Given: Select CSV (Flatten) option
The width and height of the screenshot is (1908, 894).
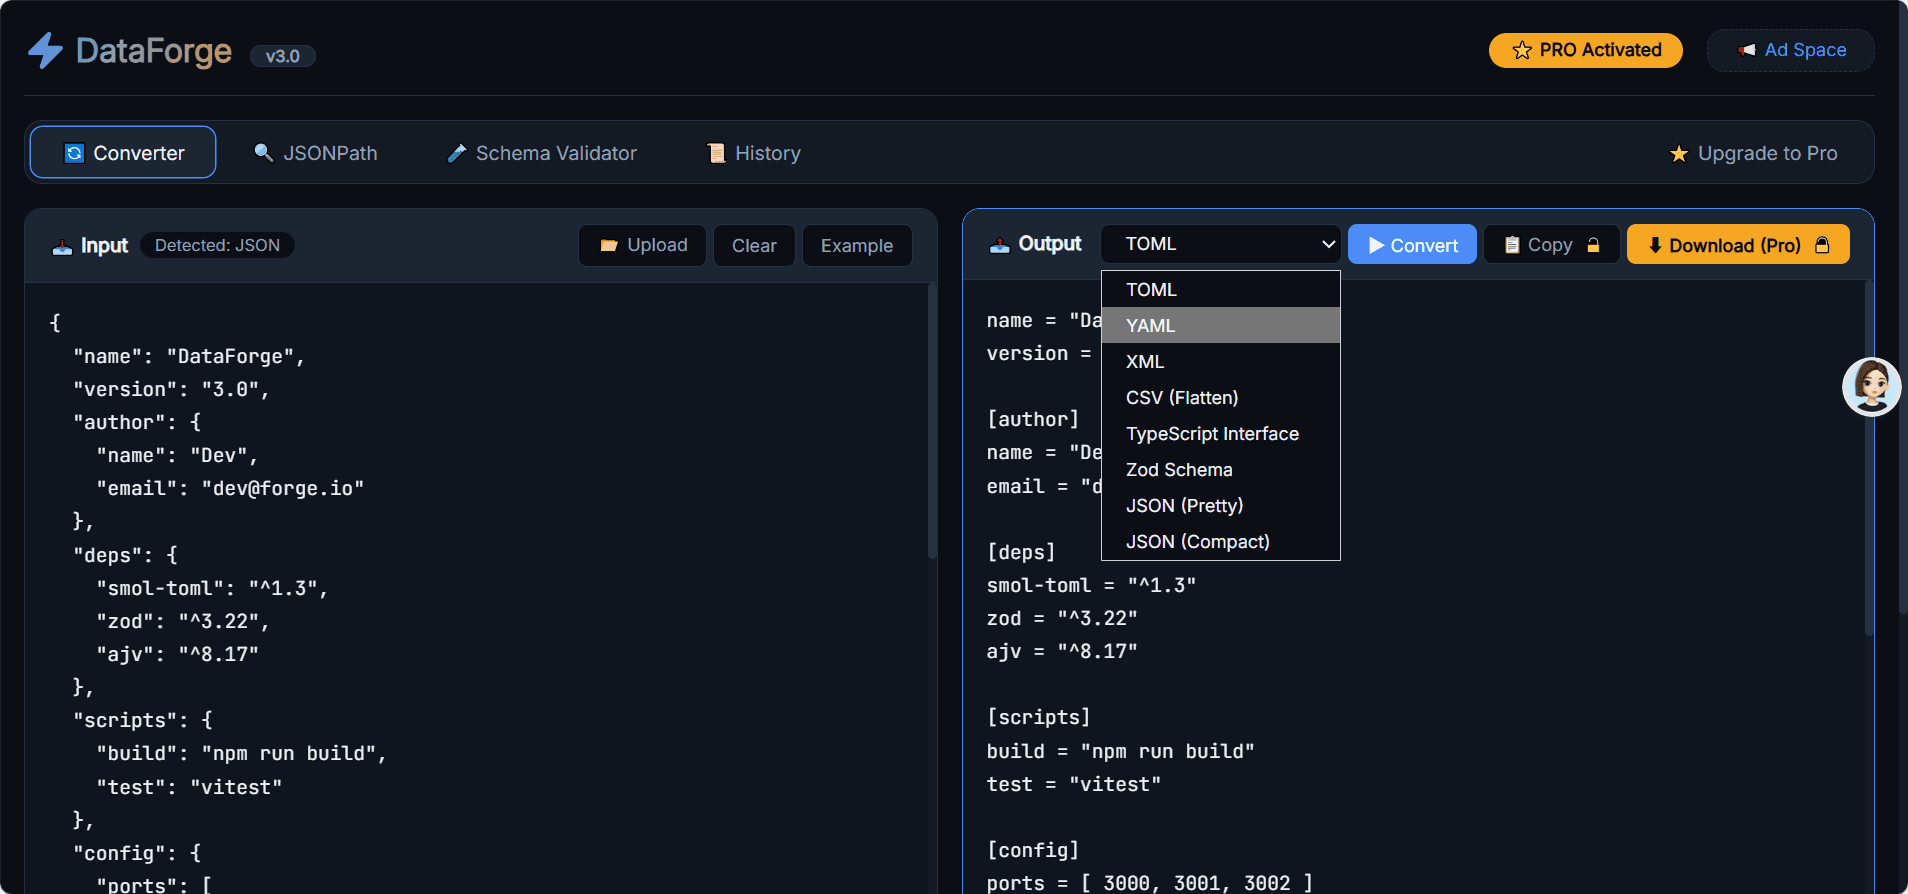Looking at the screenshot, I should click(1220, 397).
